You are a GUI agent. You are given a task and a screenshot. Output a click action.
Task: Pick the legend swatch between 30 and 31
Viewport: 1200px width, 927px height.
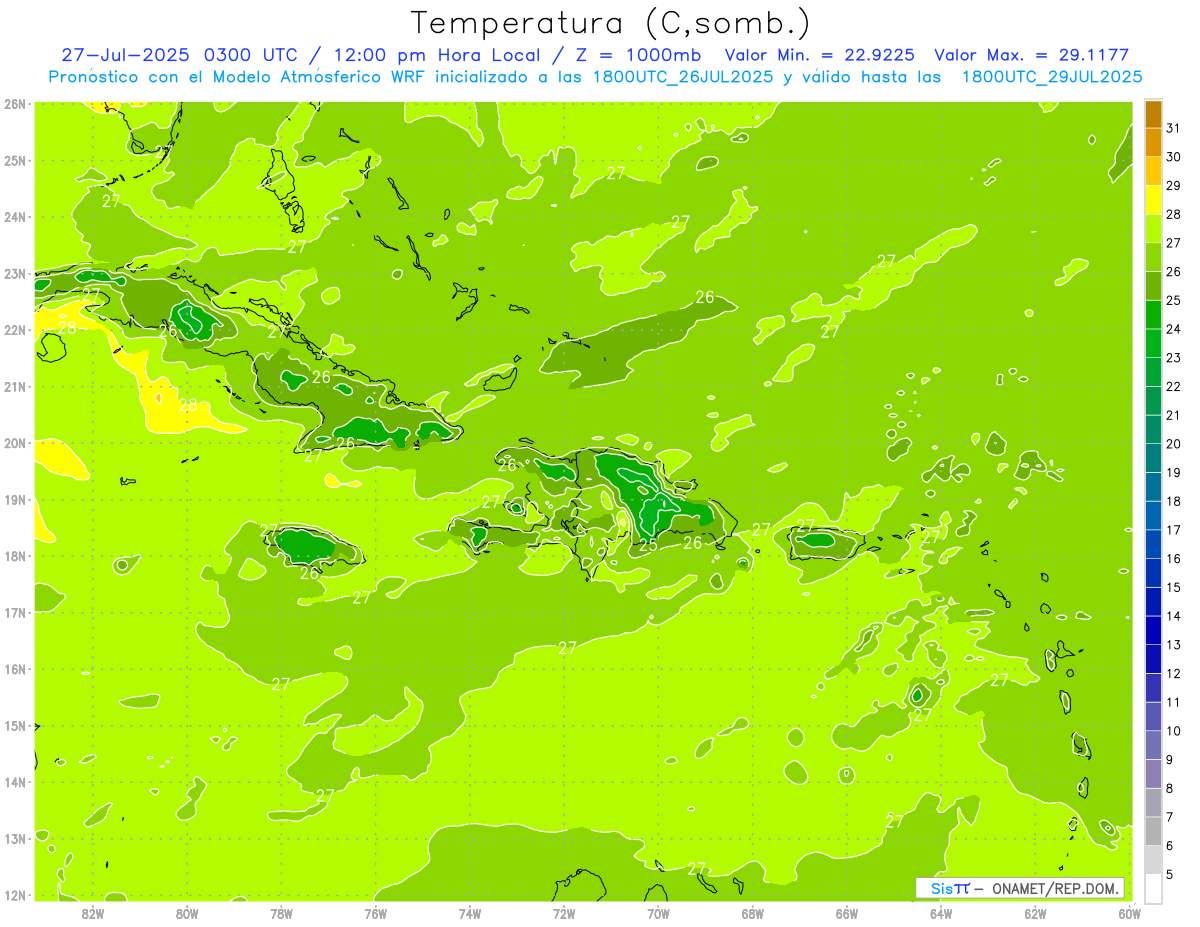[1153, 143]
